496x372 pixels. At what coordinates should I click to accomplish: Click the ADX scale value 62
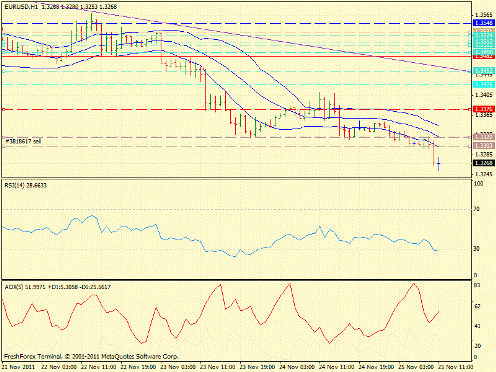pyautogui.click(x=477, y=306)
